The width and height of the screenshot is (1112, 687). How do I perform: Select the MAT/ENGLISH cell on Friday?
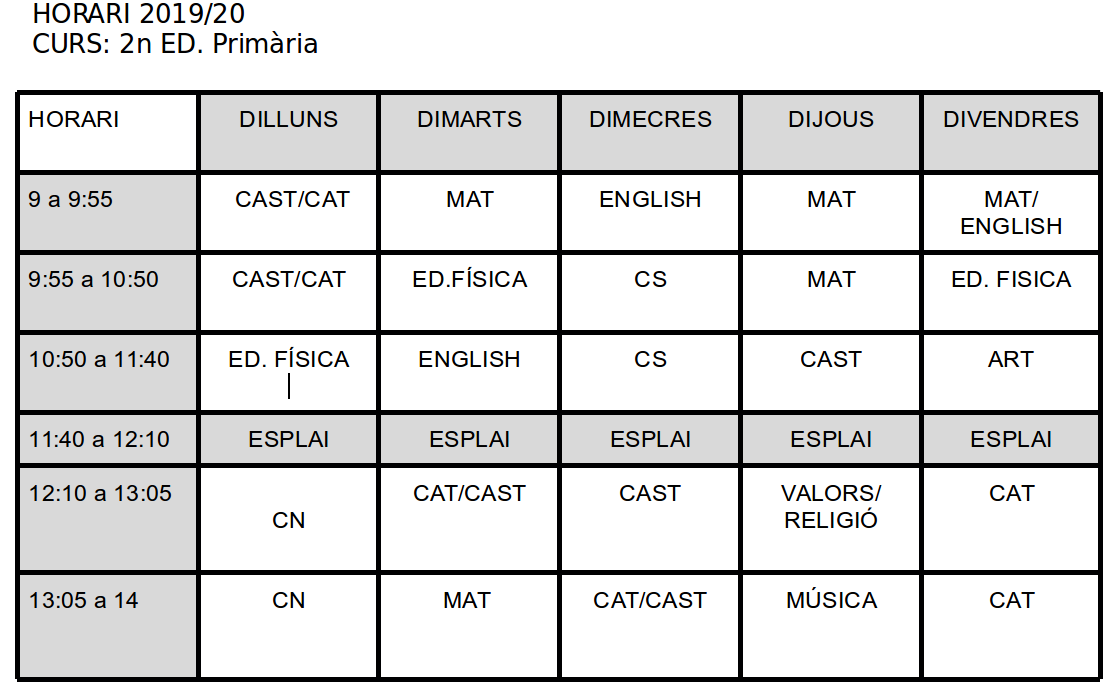1011,213
